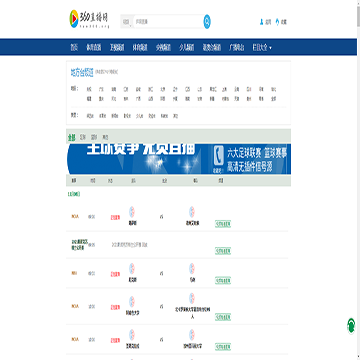Viewport: 360px width, 360px height.
Task: Click the red live status label in first match row
Action: (115, 217)
